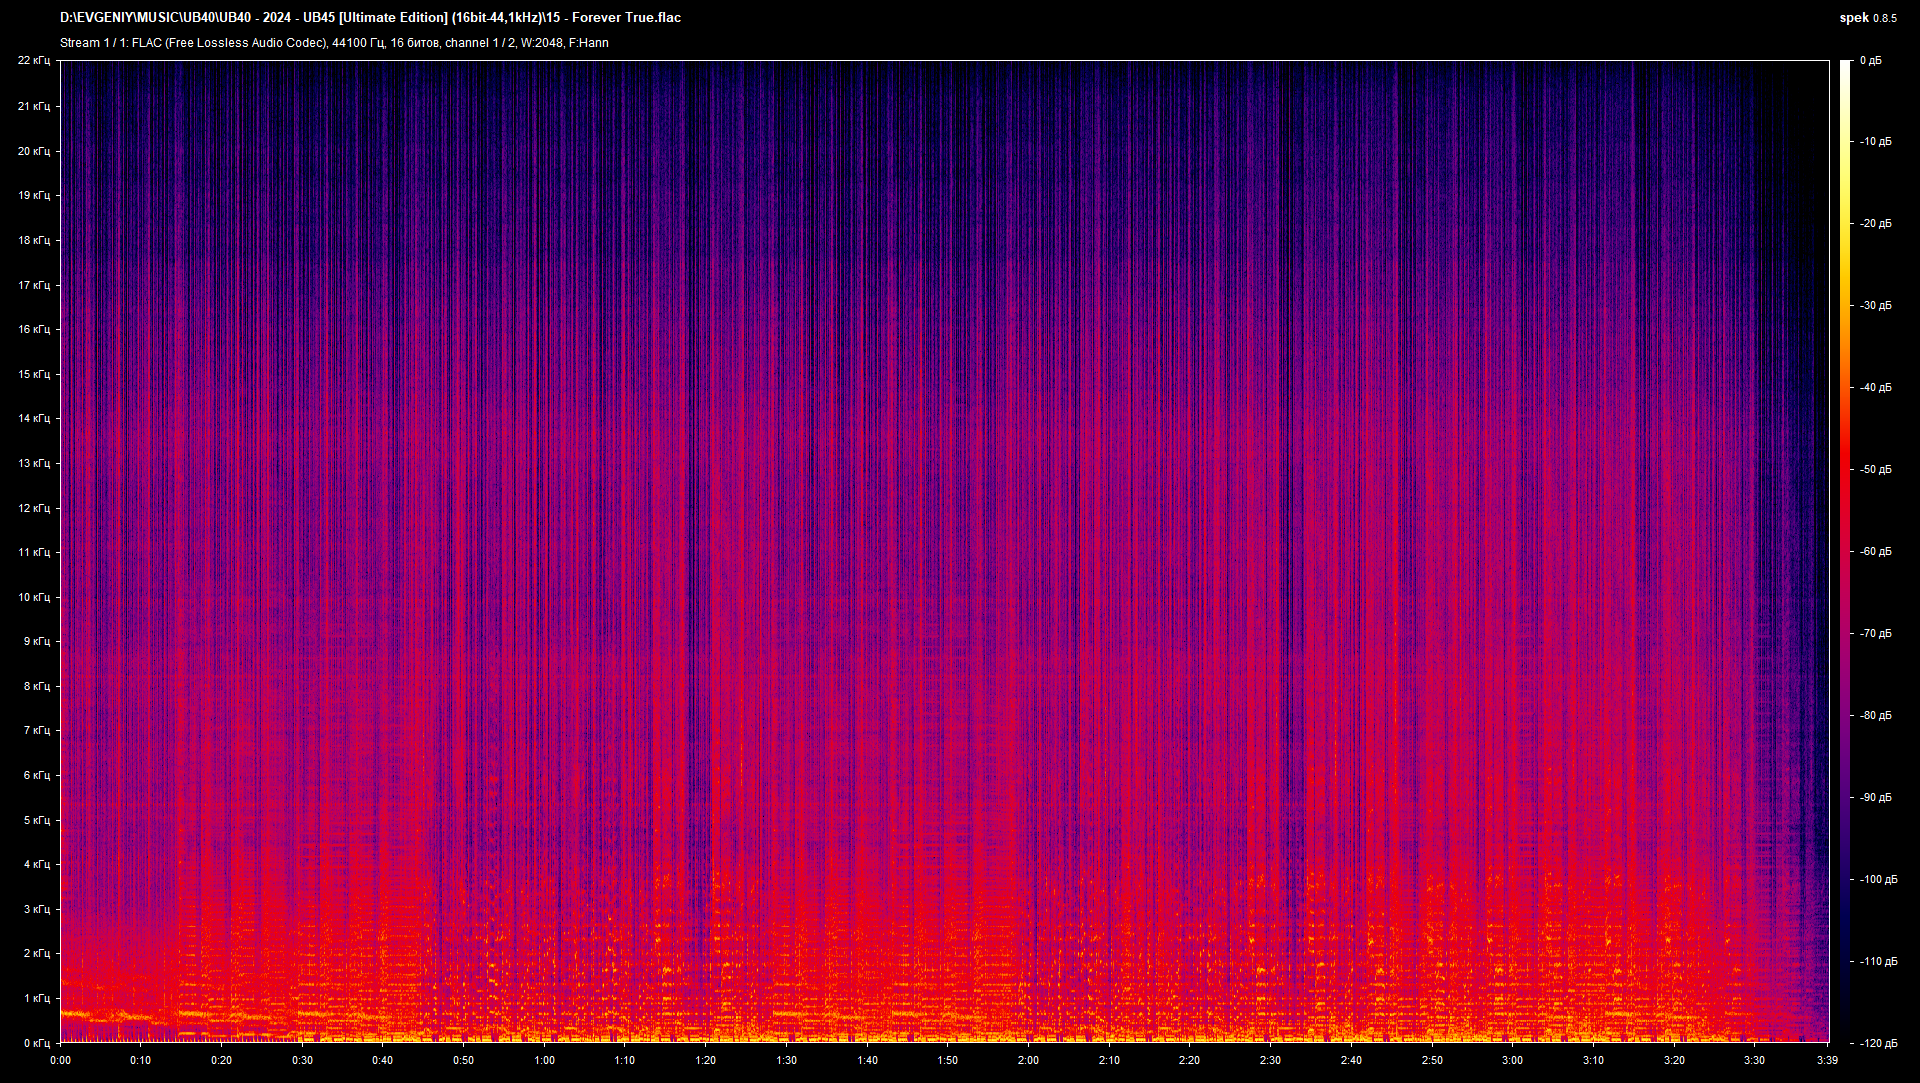Image resolution: width=1920 pixels, height=1083 pixels.
Task: Click the 14 кГц frequency axis label
Action: point(33,418)
